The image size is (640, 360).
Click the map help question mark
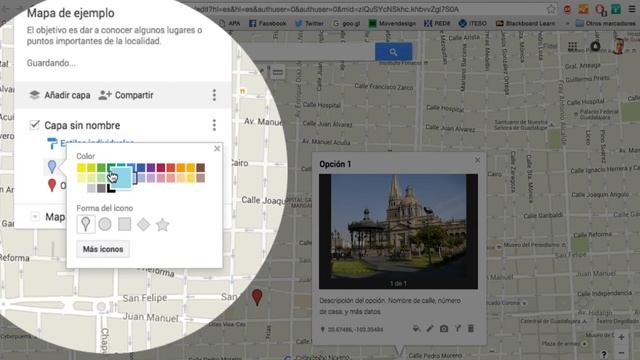tap(604, 354)
